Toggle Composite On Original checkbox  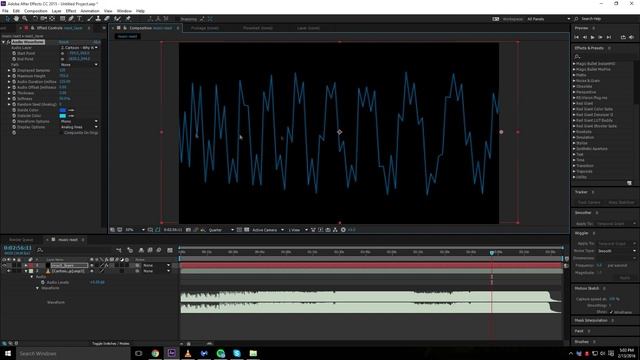point(62,133)
